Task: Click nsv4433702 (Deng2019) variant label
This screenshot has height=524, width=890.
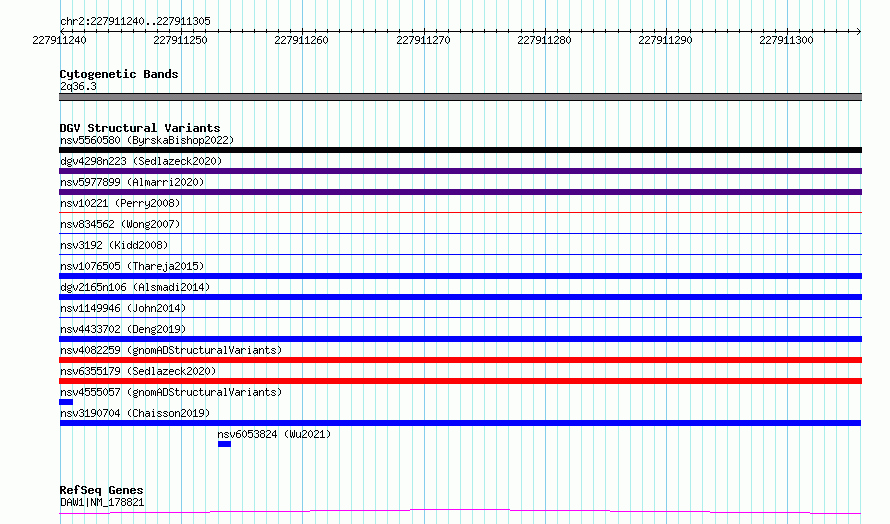Action: tap(123, 329)
